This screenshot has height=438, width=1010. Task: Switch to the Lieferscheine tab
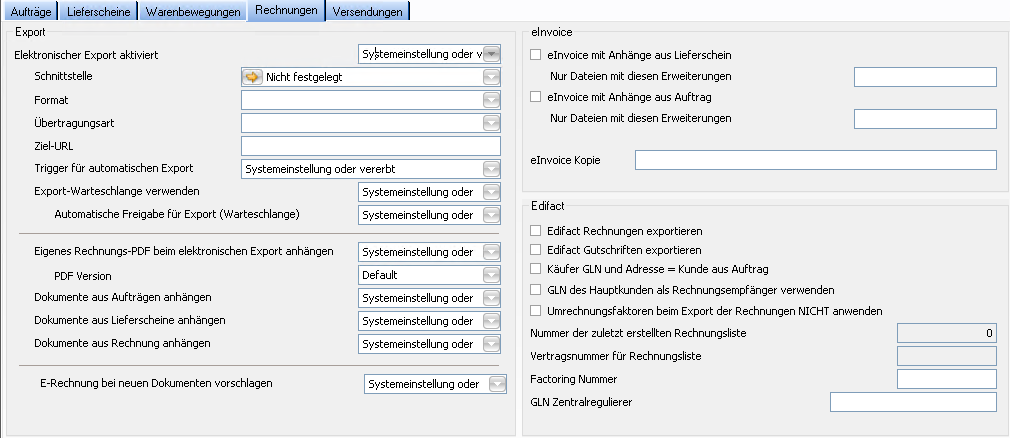point(97,12)
